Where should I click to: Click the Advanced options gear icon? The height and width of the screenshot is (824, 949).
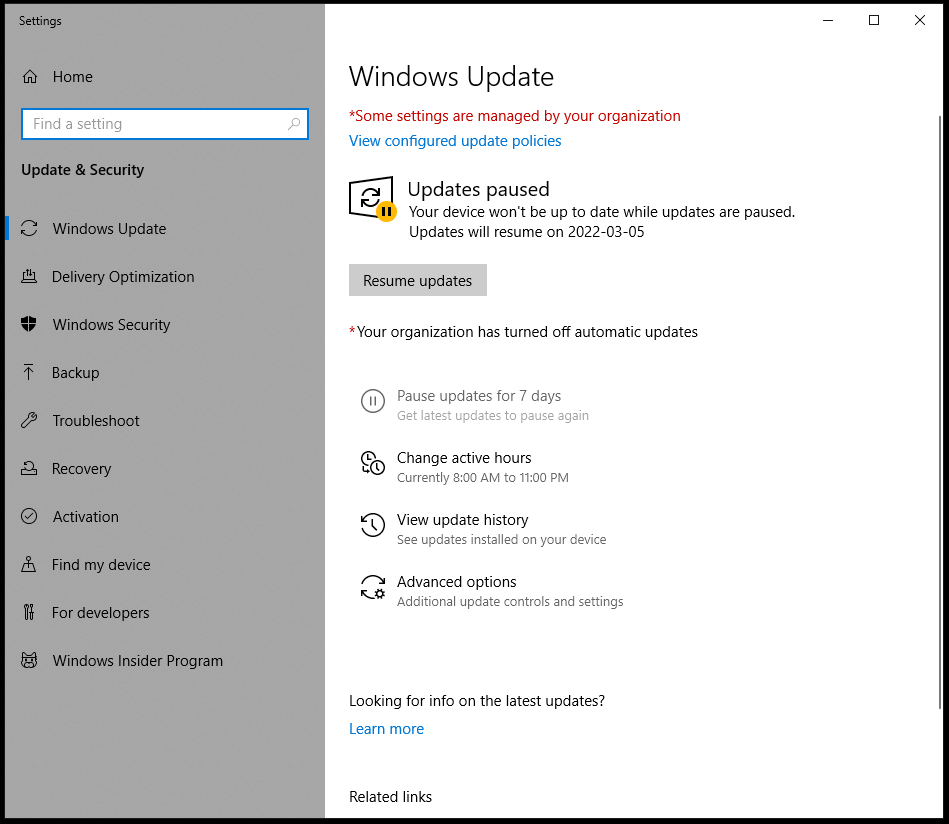(x=372, y=587)
